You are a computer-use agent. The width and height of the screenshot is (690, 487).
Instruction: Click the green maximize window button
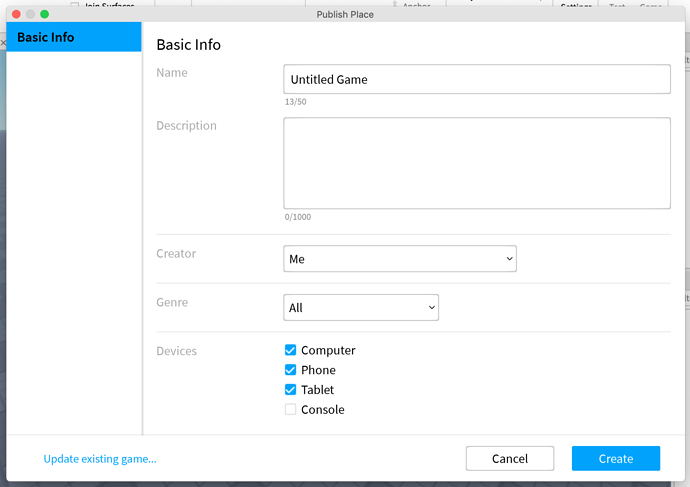coord(44,14)
